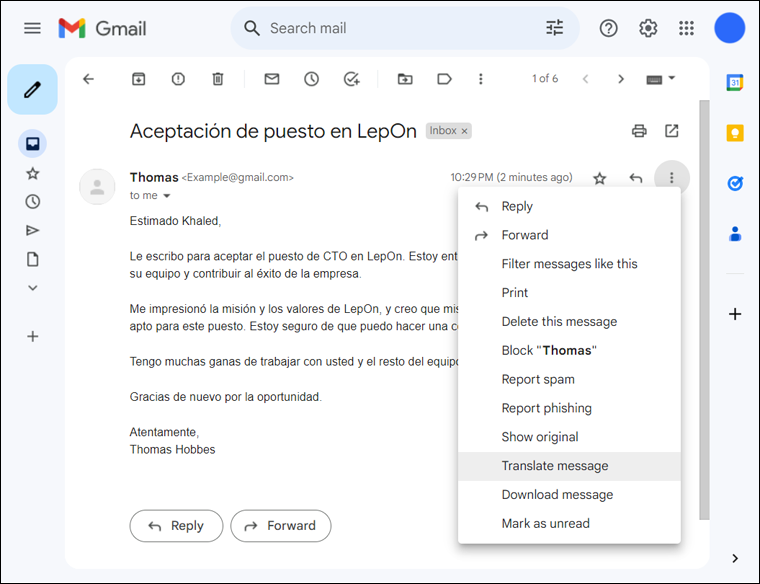Image resolution: width=760 pixels, height=584 pixels.
Task: Snooze email clock icon in toolbar
Action: (x=311, y=79)
